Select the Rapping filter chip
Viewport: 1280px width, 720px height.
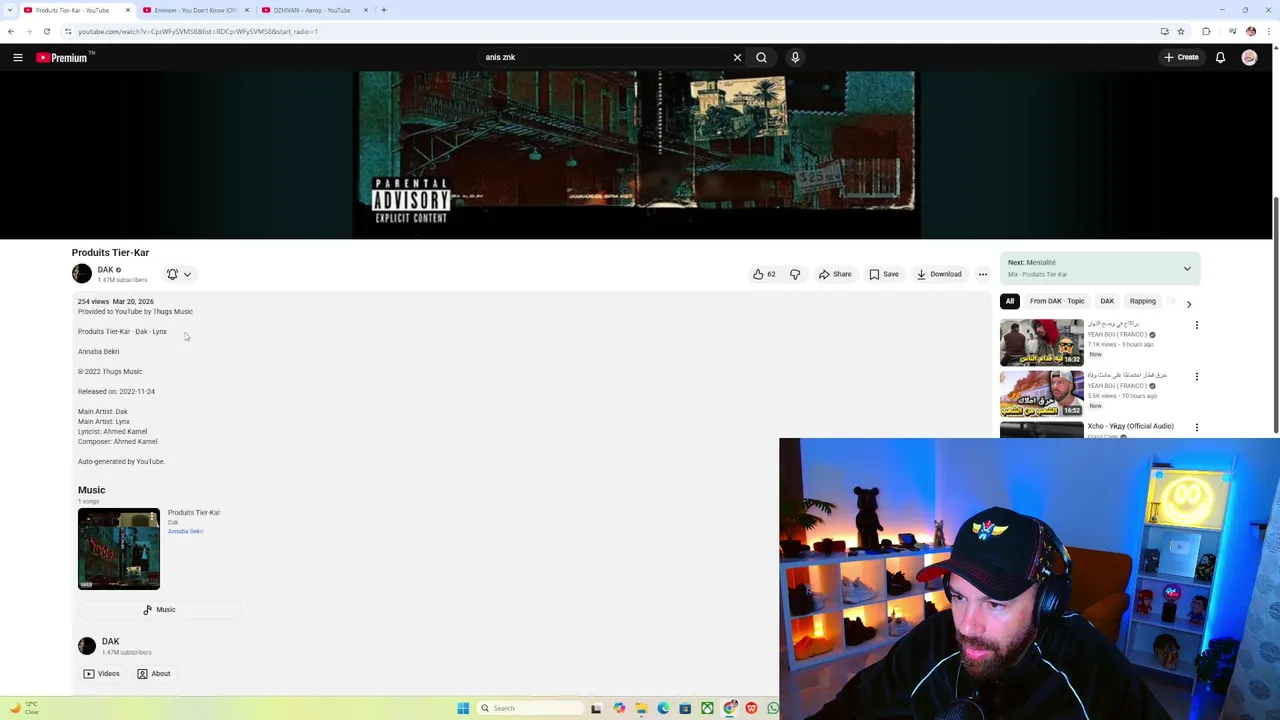(x=1142, y=301)
